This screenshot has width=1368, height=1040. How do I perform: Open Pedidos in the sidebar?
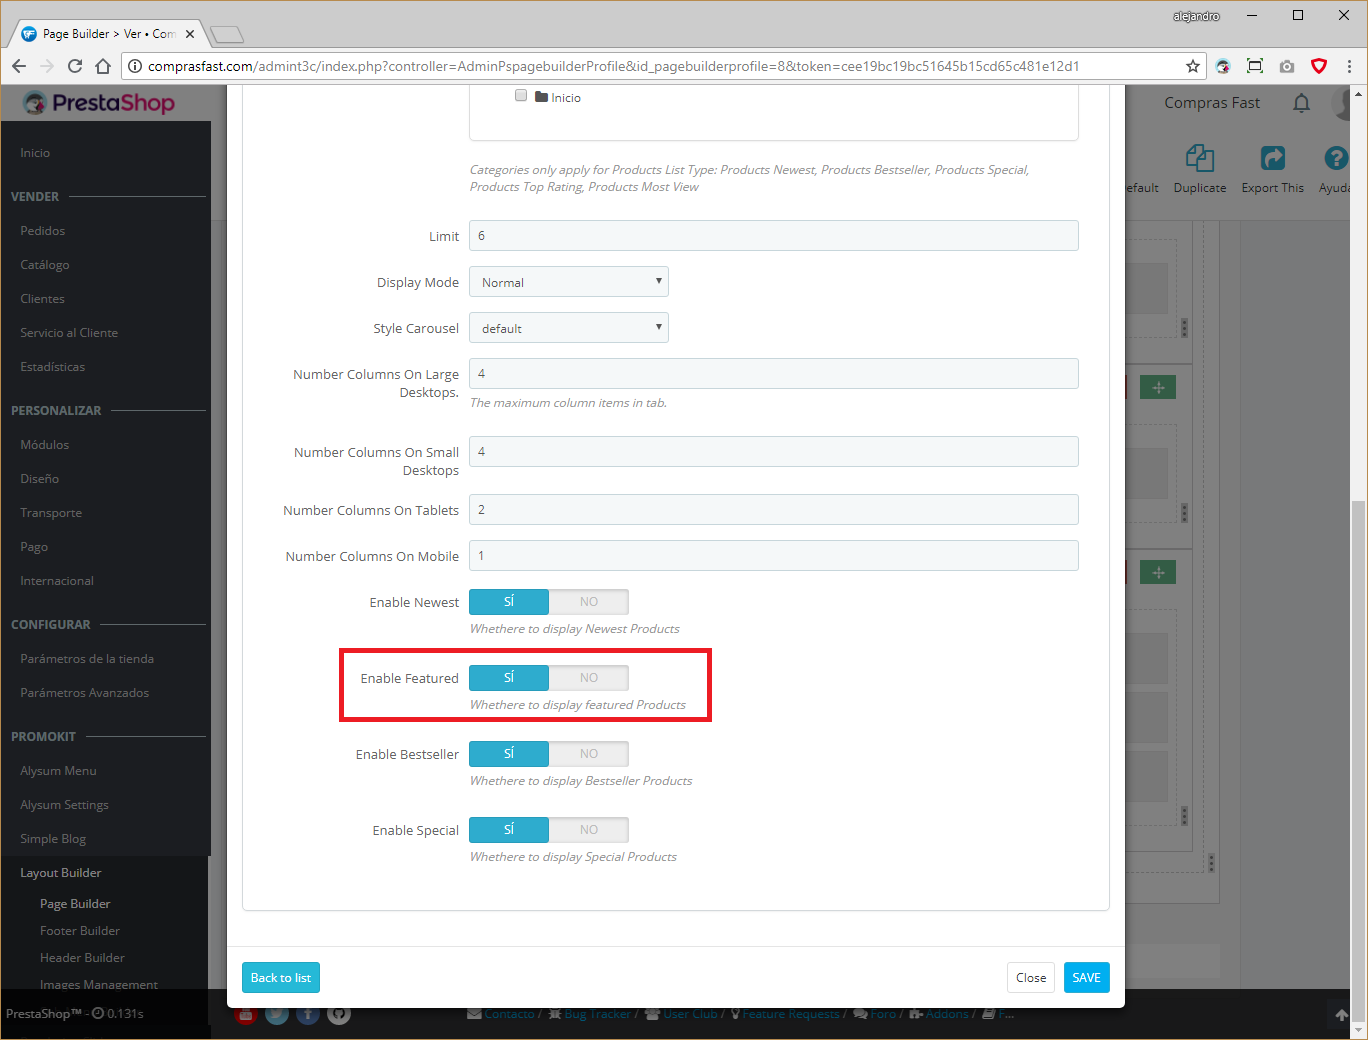click(x=43, y=231)
